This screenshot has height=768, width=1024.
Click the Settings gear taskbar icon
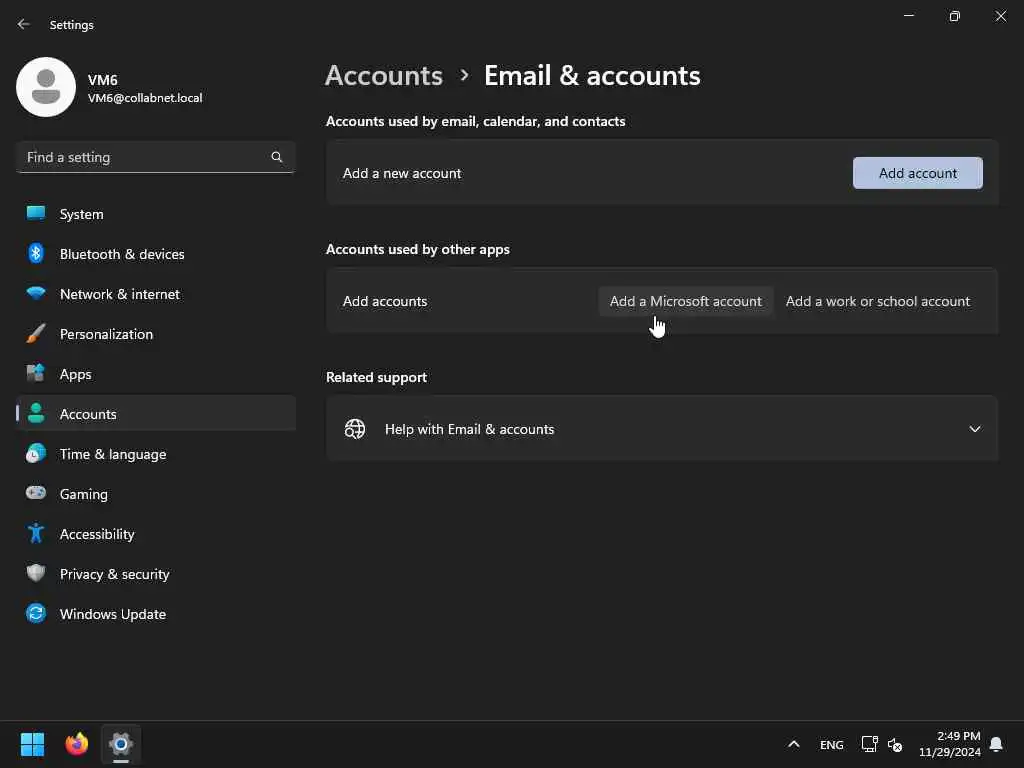tap(121, 744)
